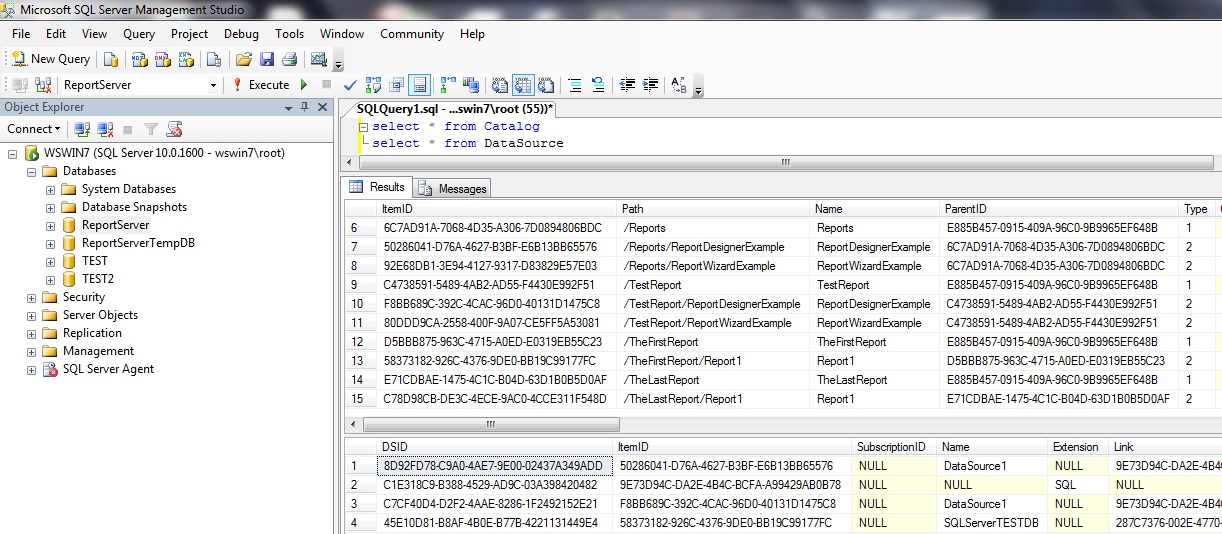Toggle Include Client Statistics

[471, 85]
